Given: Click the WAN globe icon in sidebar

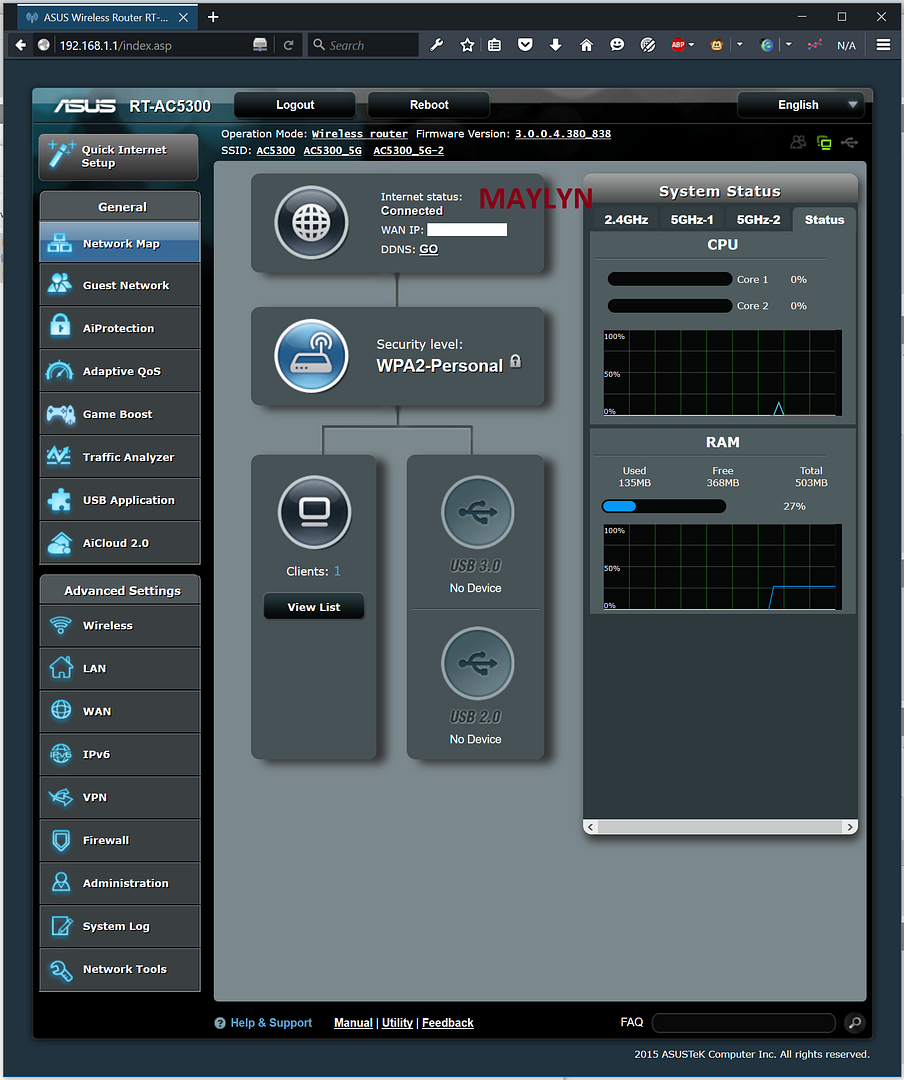Looking at the screenshot, I should [61, 710].
